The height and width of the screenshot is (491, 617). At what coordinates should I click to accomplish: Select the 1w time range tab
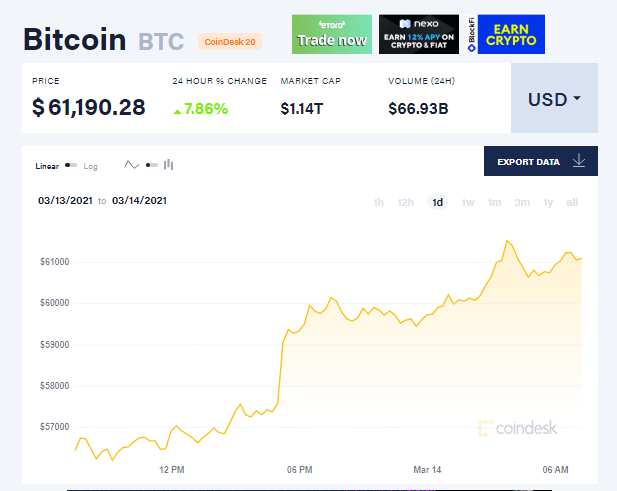click(x=468, y=202)
